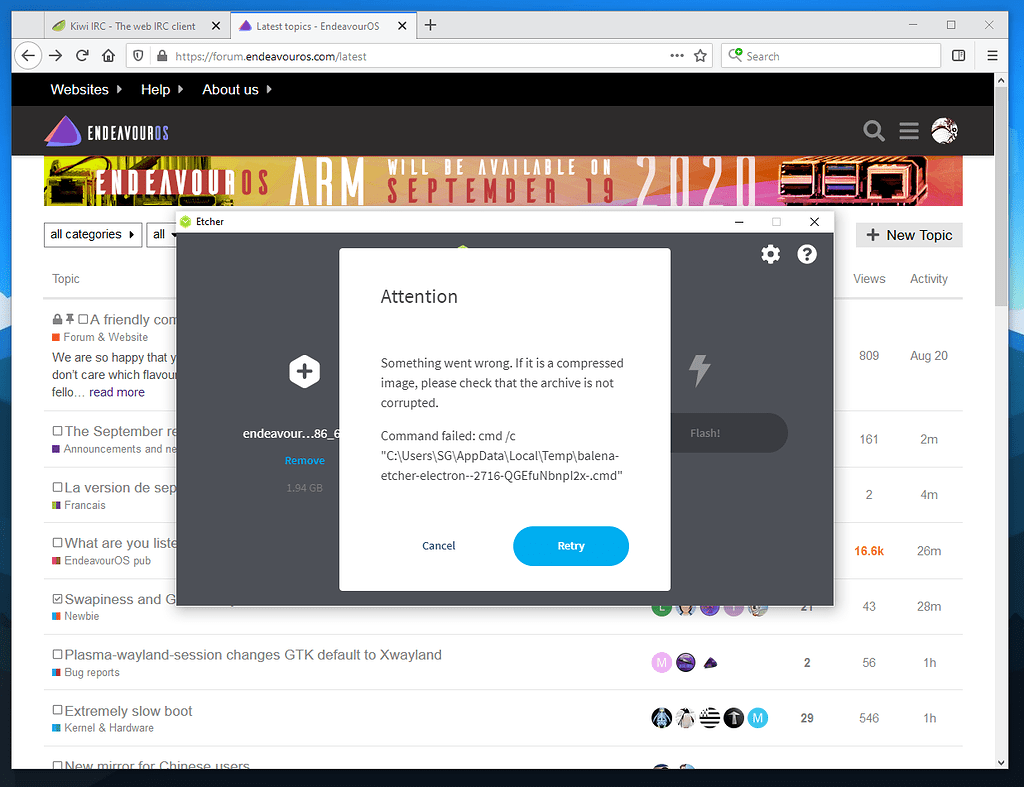
Task: Open Etcher settings gear icon
Action: pyautogui.click(x=770, y=254)
